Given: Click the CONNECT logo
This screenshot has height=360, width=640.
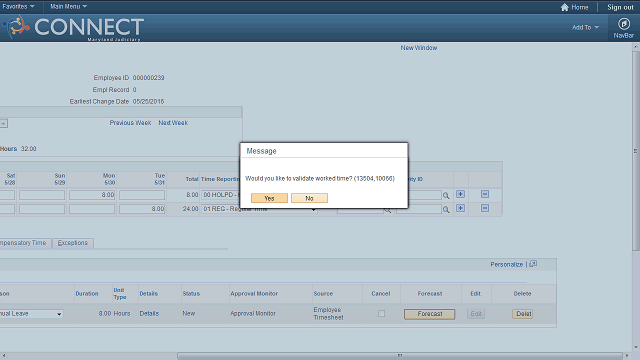Looking at the screenshot, I should coord(73,28).
